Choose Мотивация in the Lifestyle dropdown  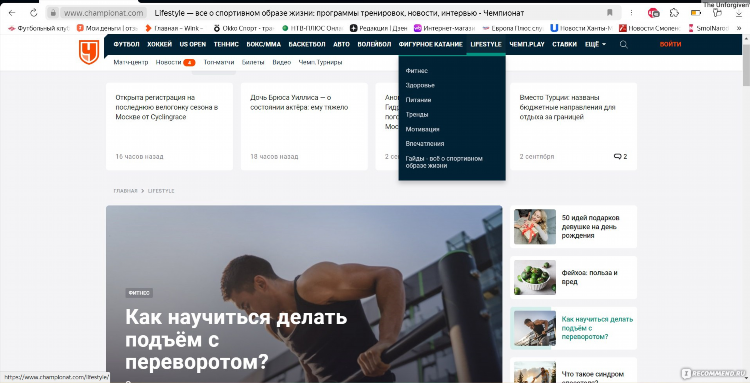(x=422, y=129)
